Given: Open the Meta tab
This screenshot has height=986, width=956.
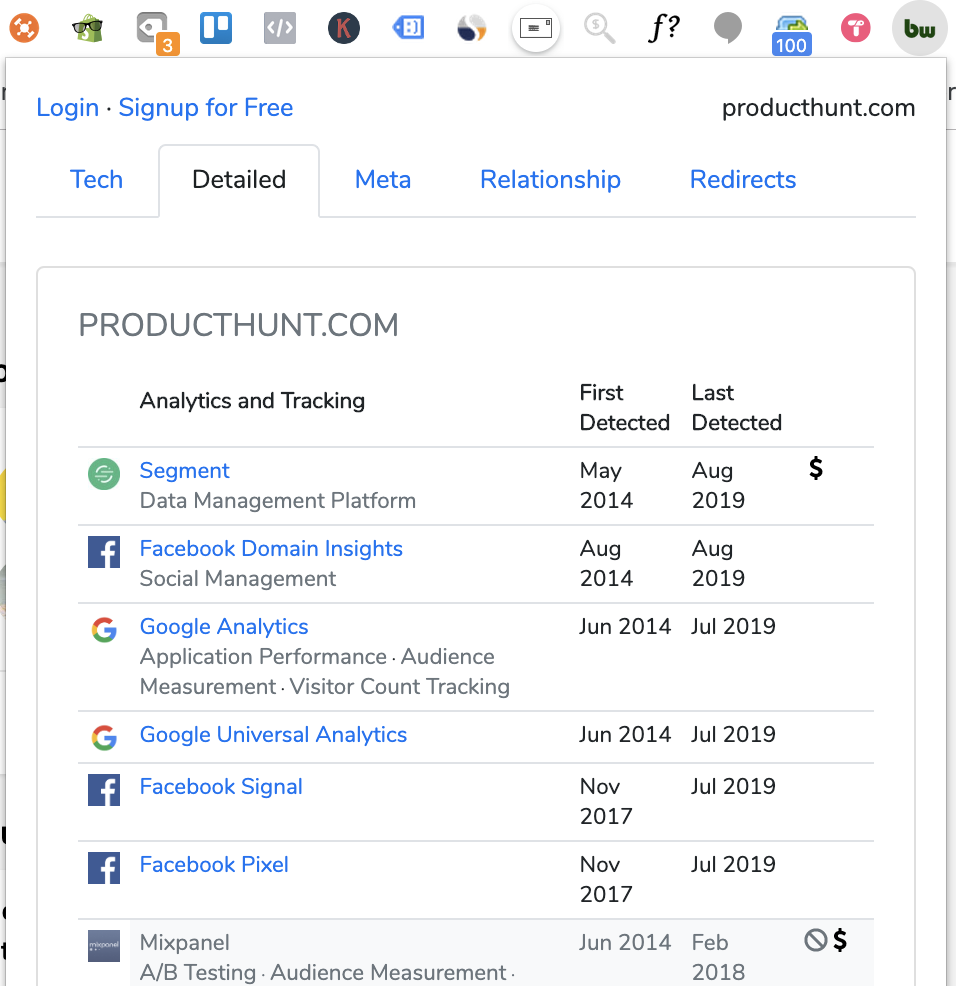Looking at the screenshot, I should tap(383, 180).
